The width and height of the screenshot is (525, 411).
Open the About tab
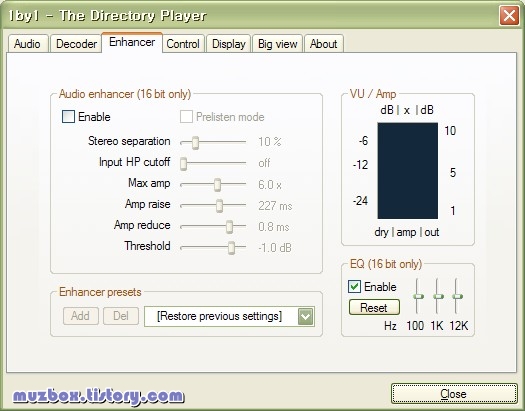pyautogui.click(x=323, y=44)
